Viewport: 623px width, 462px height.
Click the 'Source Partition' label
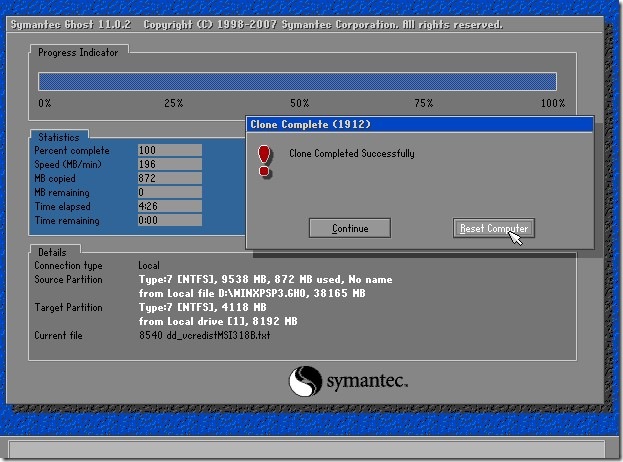68,279
